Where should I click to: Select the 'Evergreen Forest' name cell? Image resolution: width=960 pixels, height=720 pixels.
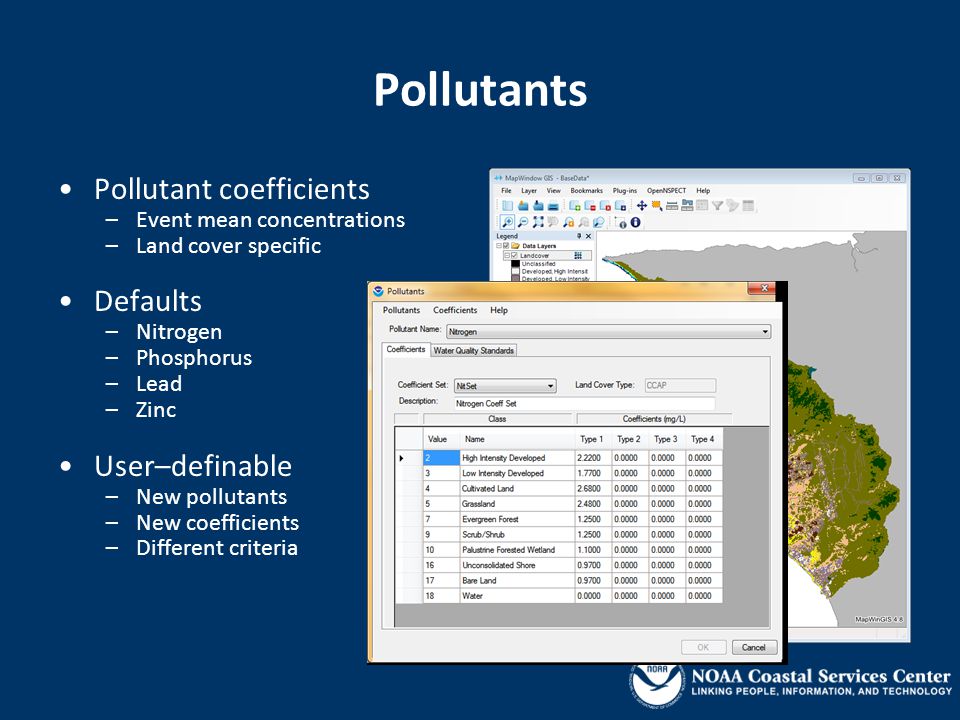pyautogui.click(x=517, y=519)
